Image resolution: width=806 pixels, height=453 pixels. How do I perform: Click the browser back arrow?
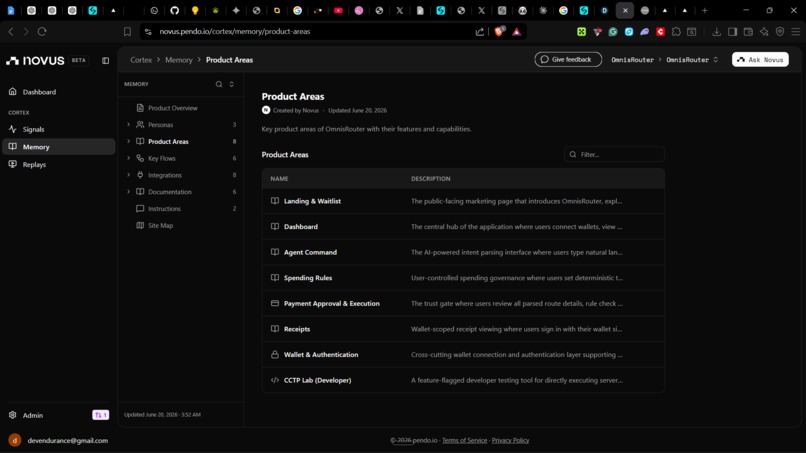(x=11, y=31)
